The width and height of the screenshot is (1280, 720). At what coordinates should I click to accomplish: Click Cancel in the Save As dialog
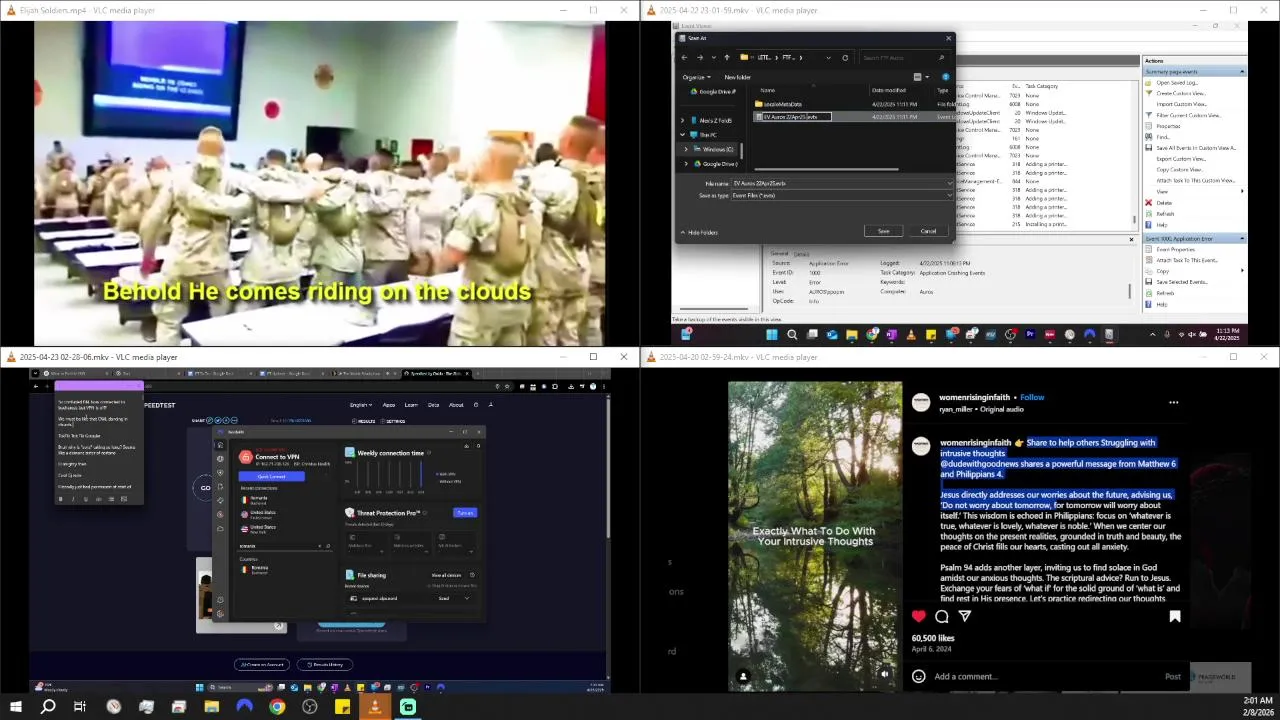click(x=928, y=231)
